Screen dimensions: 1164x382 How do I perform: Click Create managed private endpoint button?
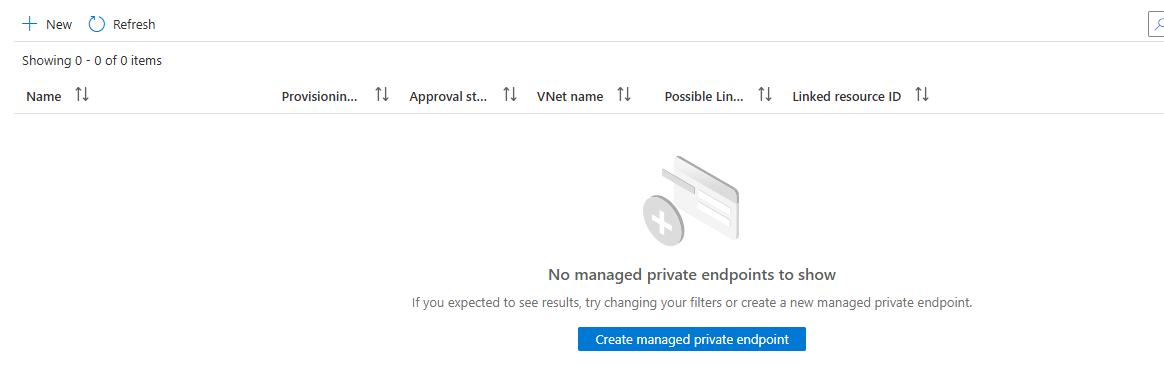(x=692, y=339)
